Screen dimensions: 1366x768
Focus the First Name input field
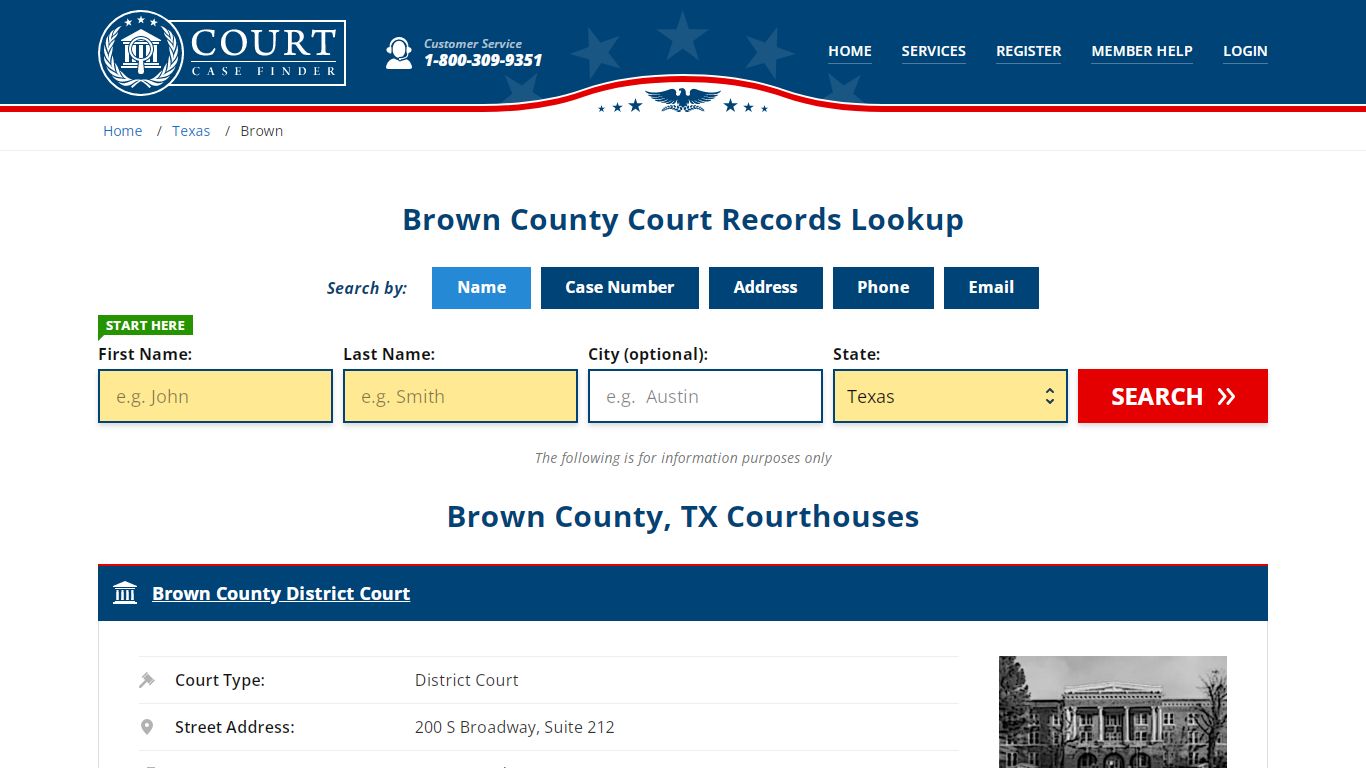tap(215, 396)
